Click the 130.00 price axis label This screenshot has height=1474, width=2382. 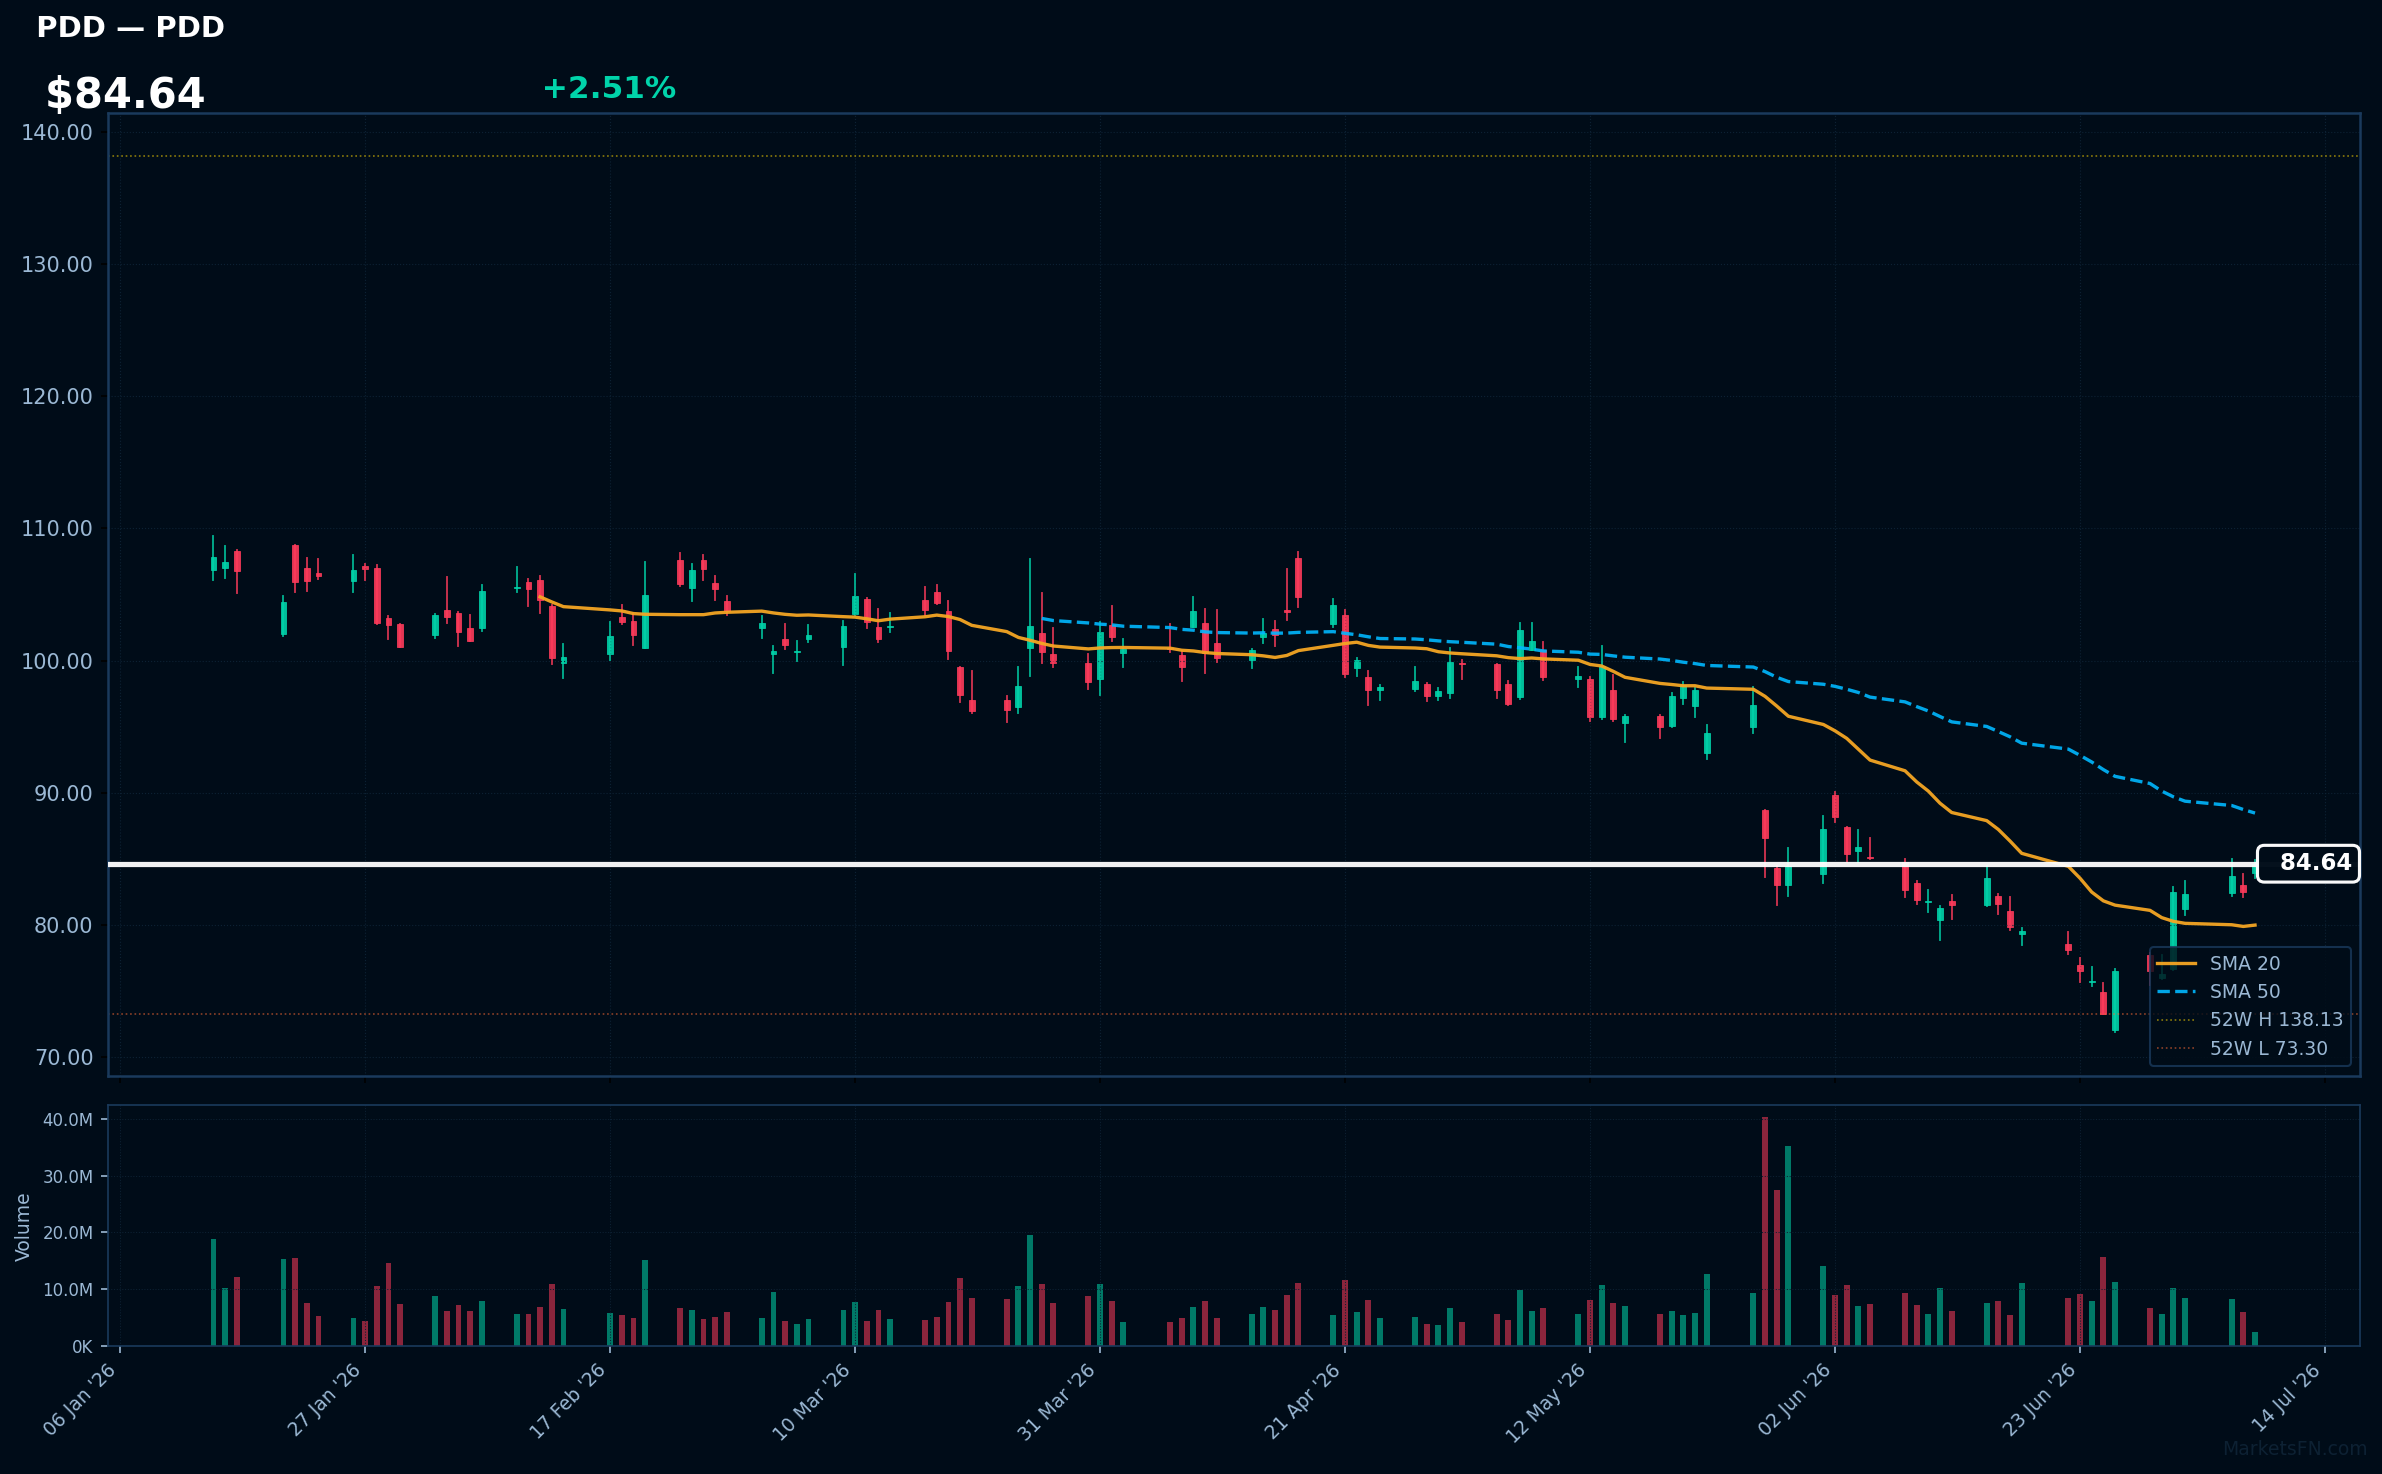coord(57,264)
